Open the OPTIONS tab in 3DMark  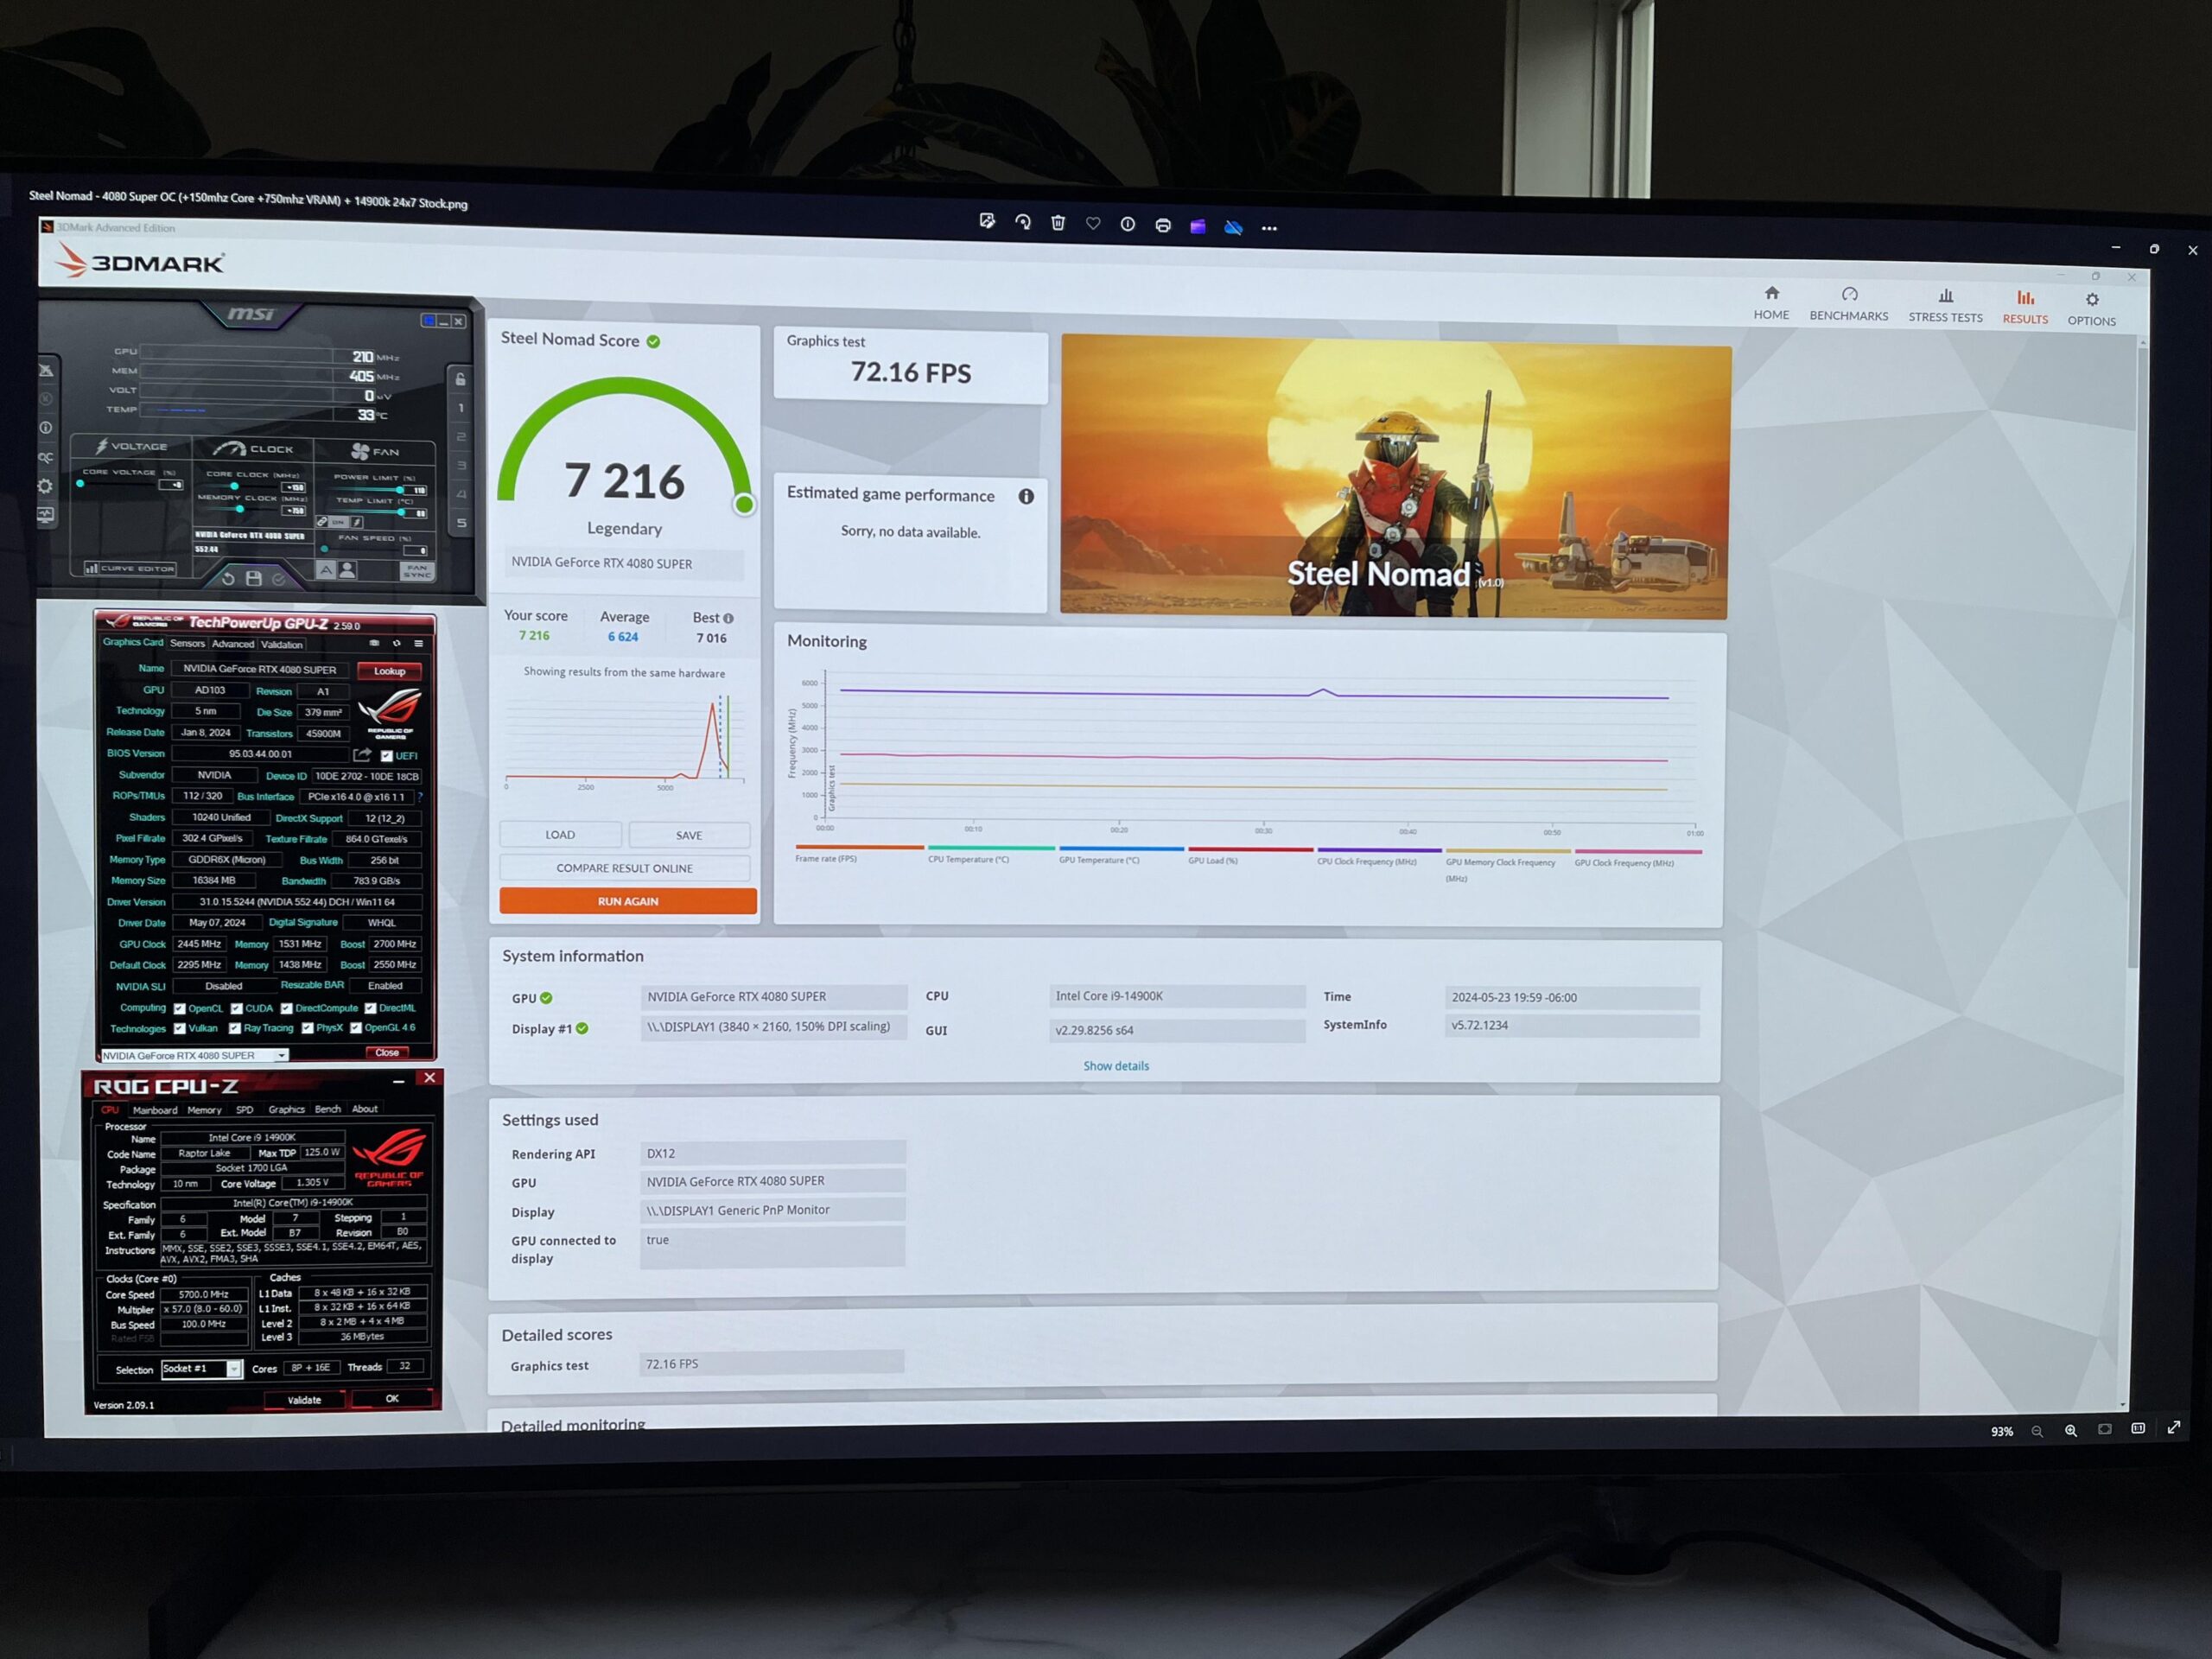click(x=2091, y=310)
